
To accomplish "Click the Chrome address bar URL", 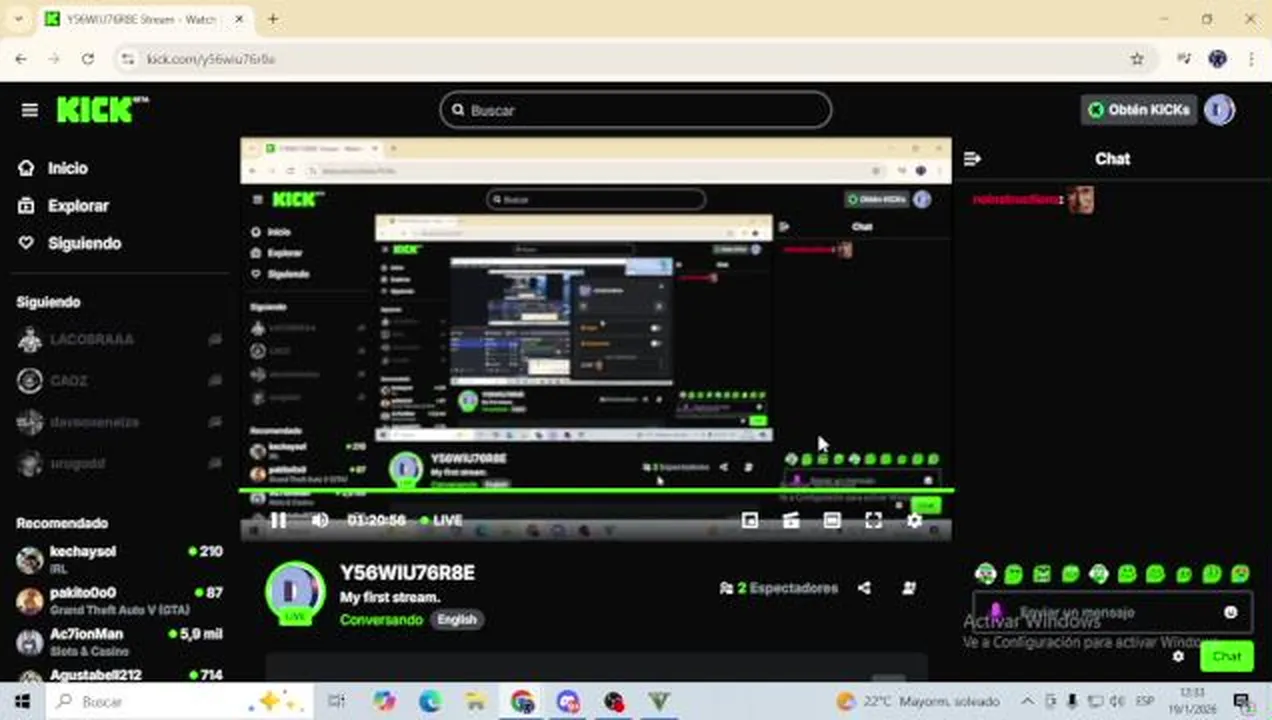I will tap(211, 59).
